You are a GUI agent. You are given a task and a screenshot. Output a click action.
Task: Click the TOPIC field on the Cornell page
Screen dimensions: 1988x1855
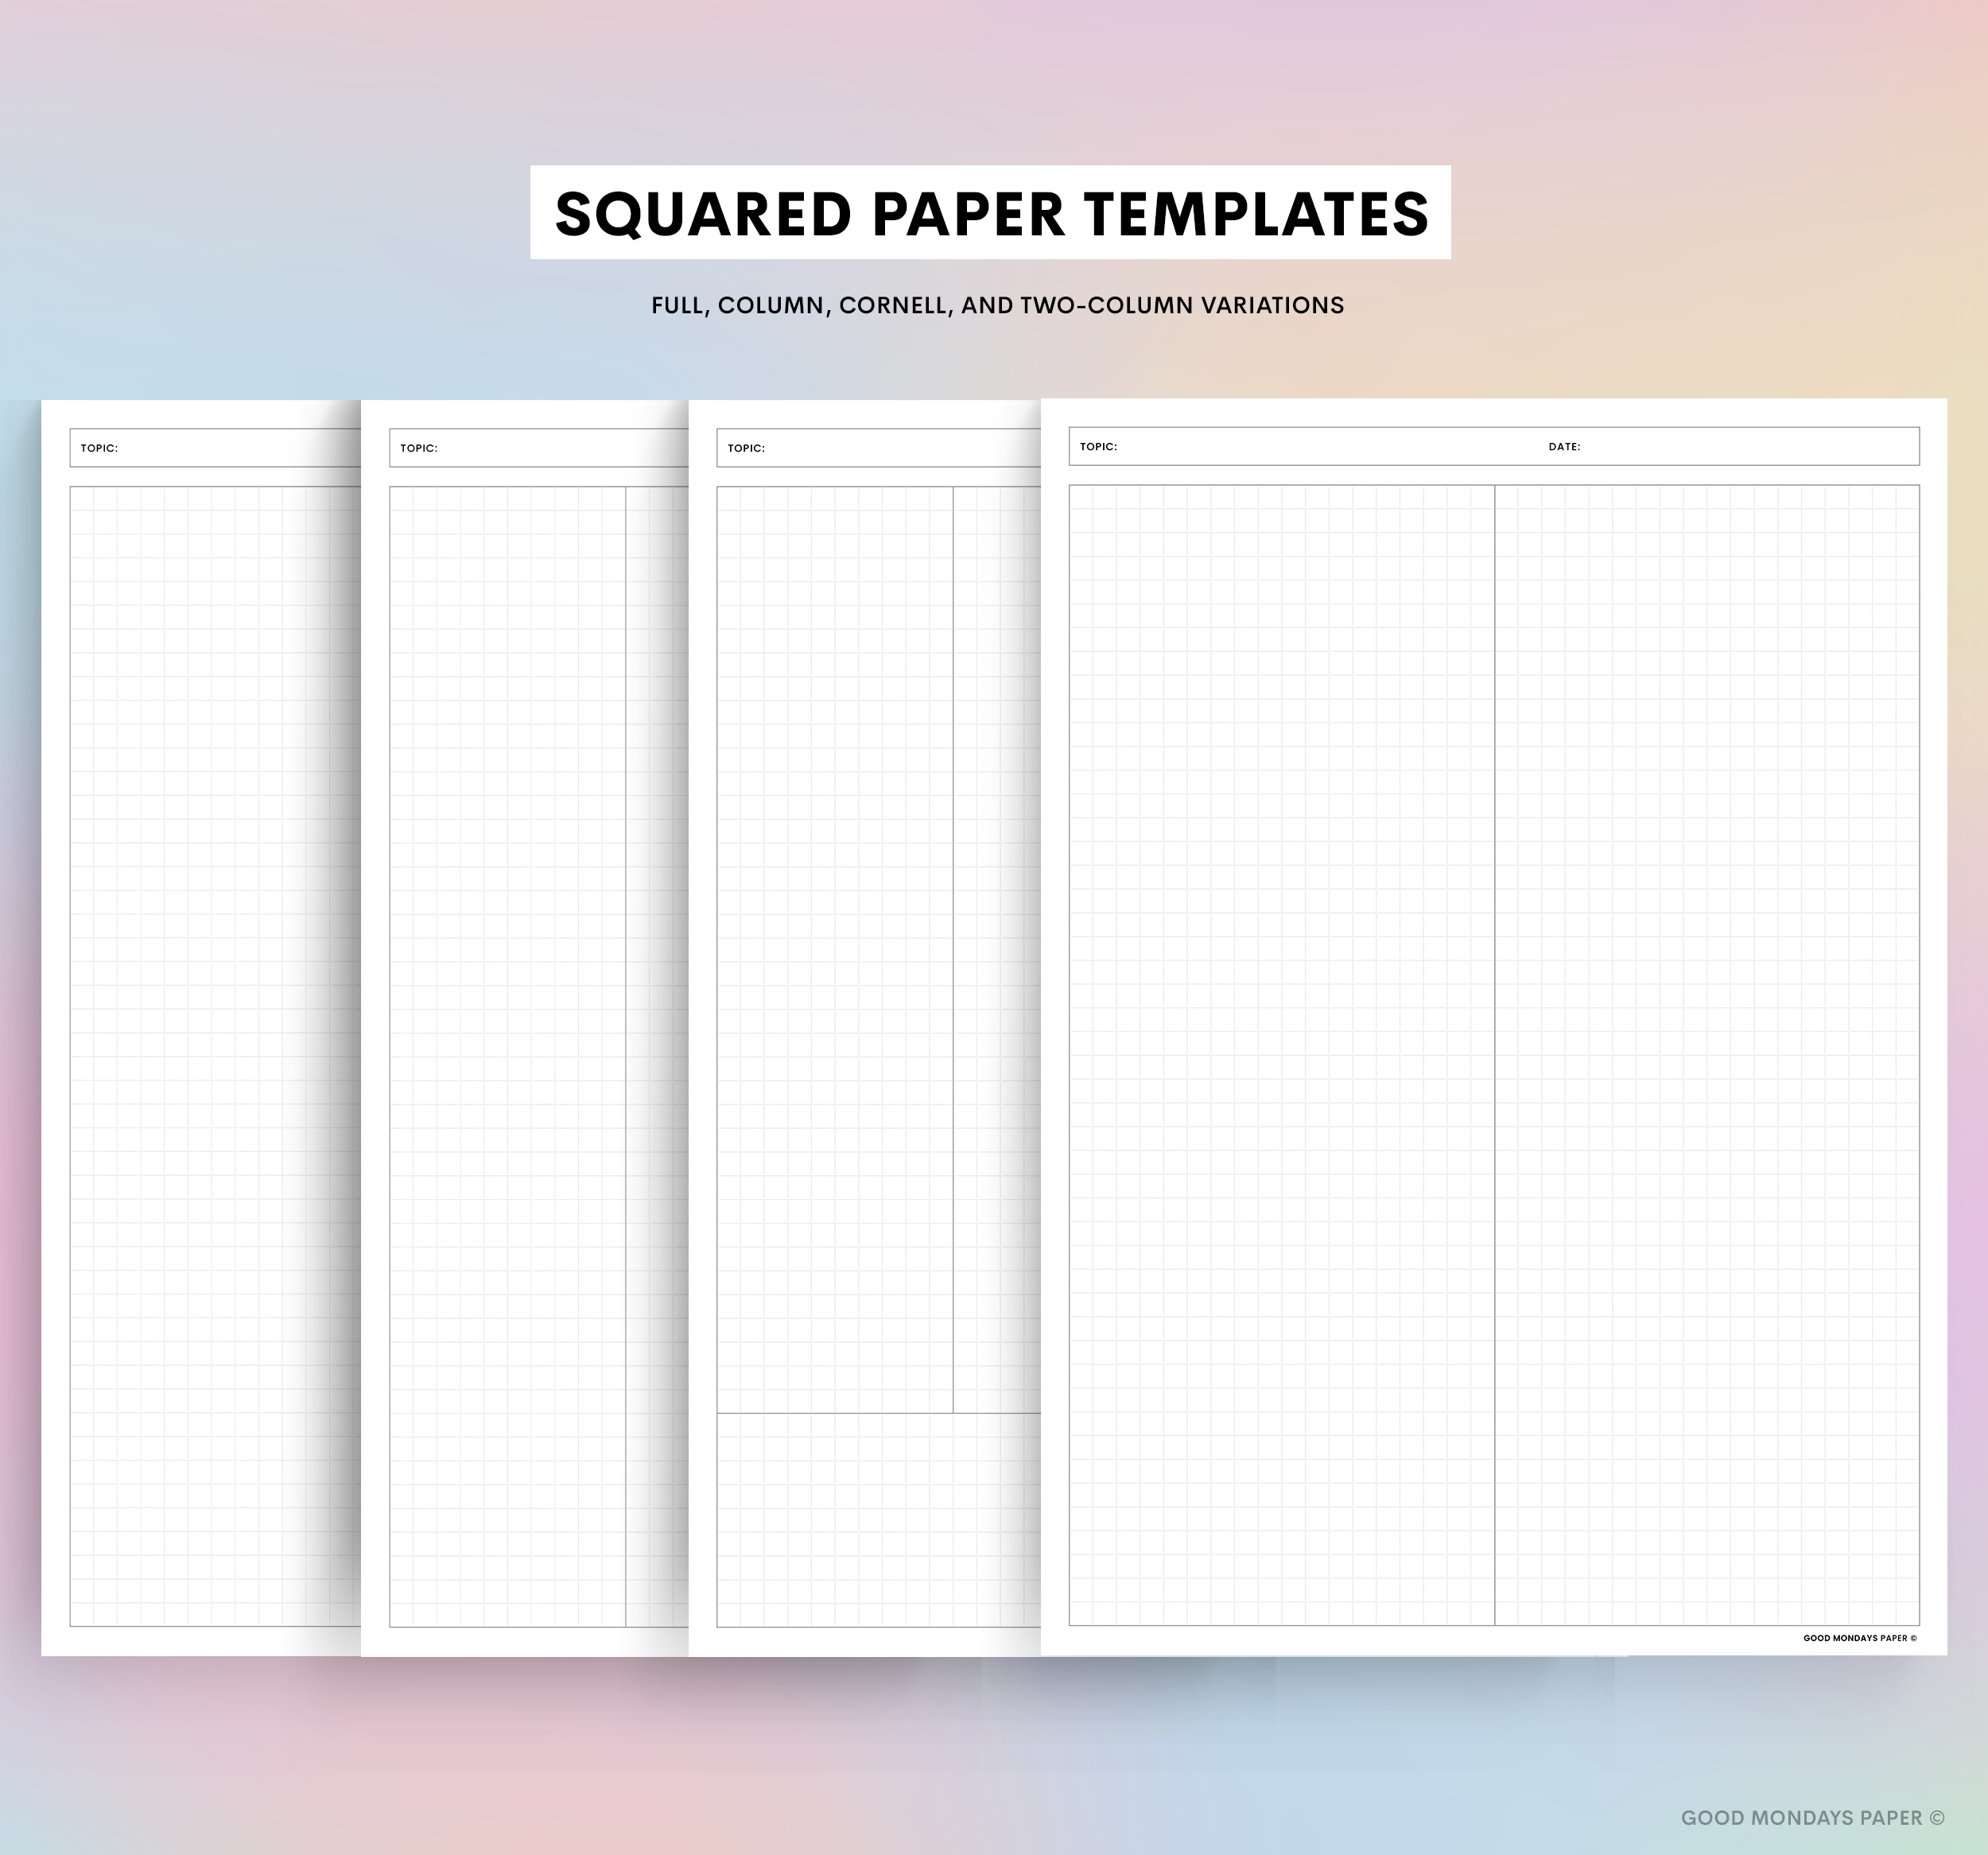879,448
